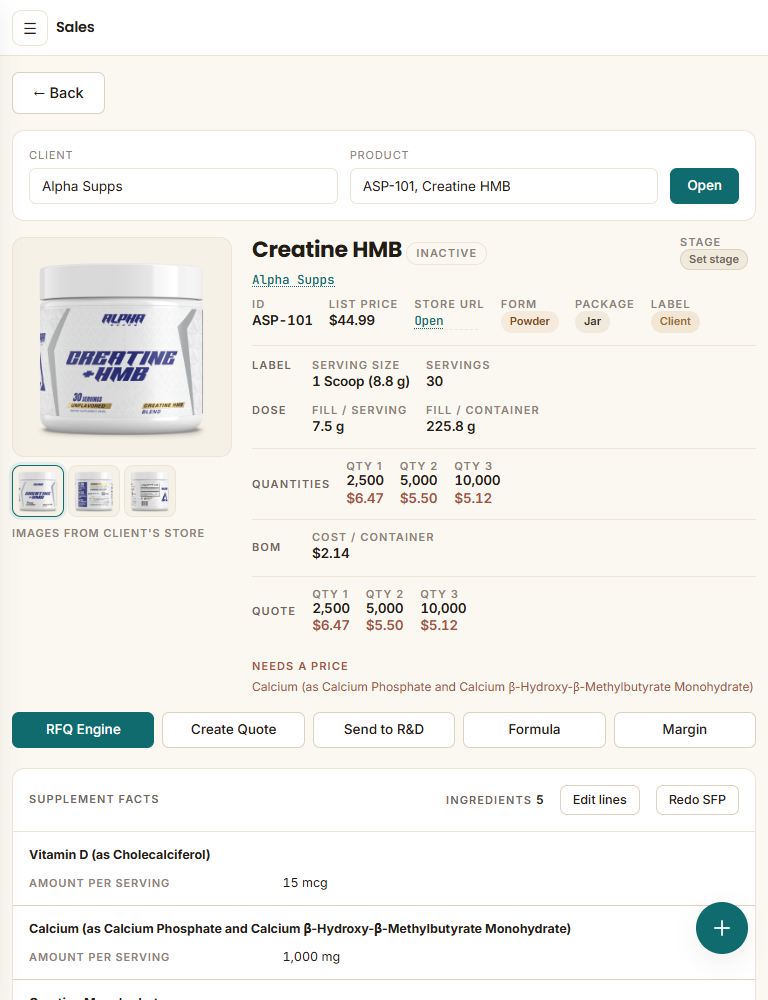Go back with the Back button

click(58, 93)
